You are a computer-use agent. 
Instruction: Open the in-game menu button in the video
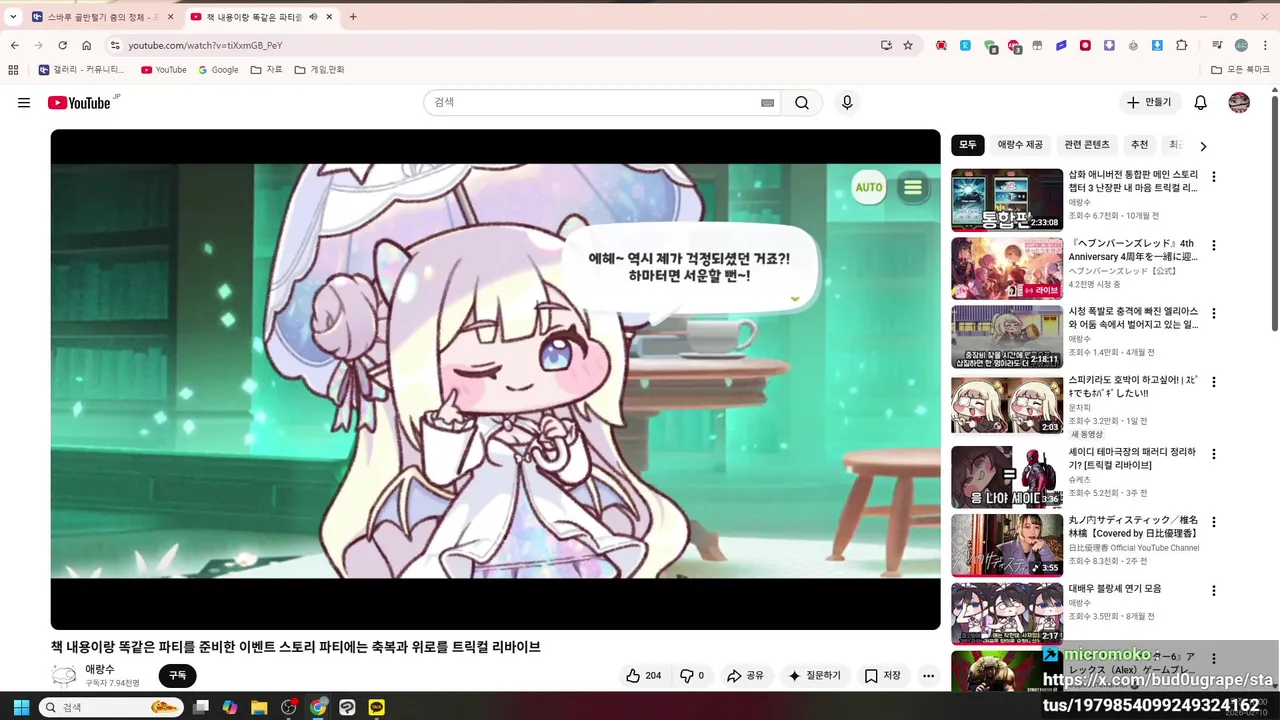(913, 187)
